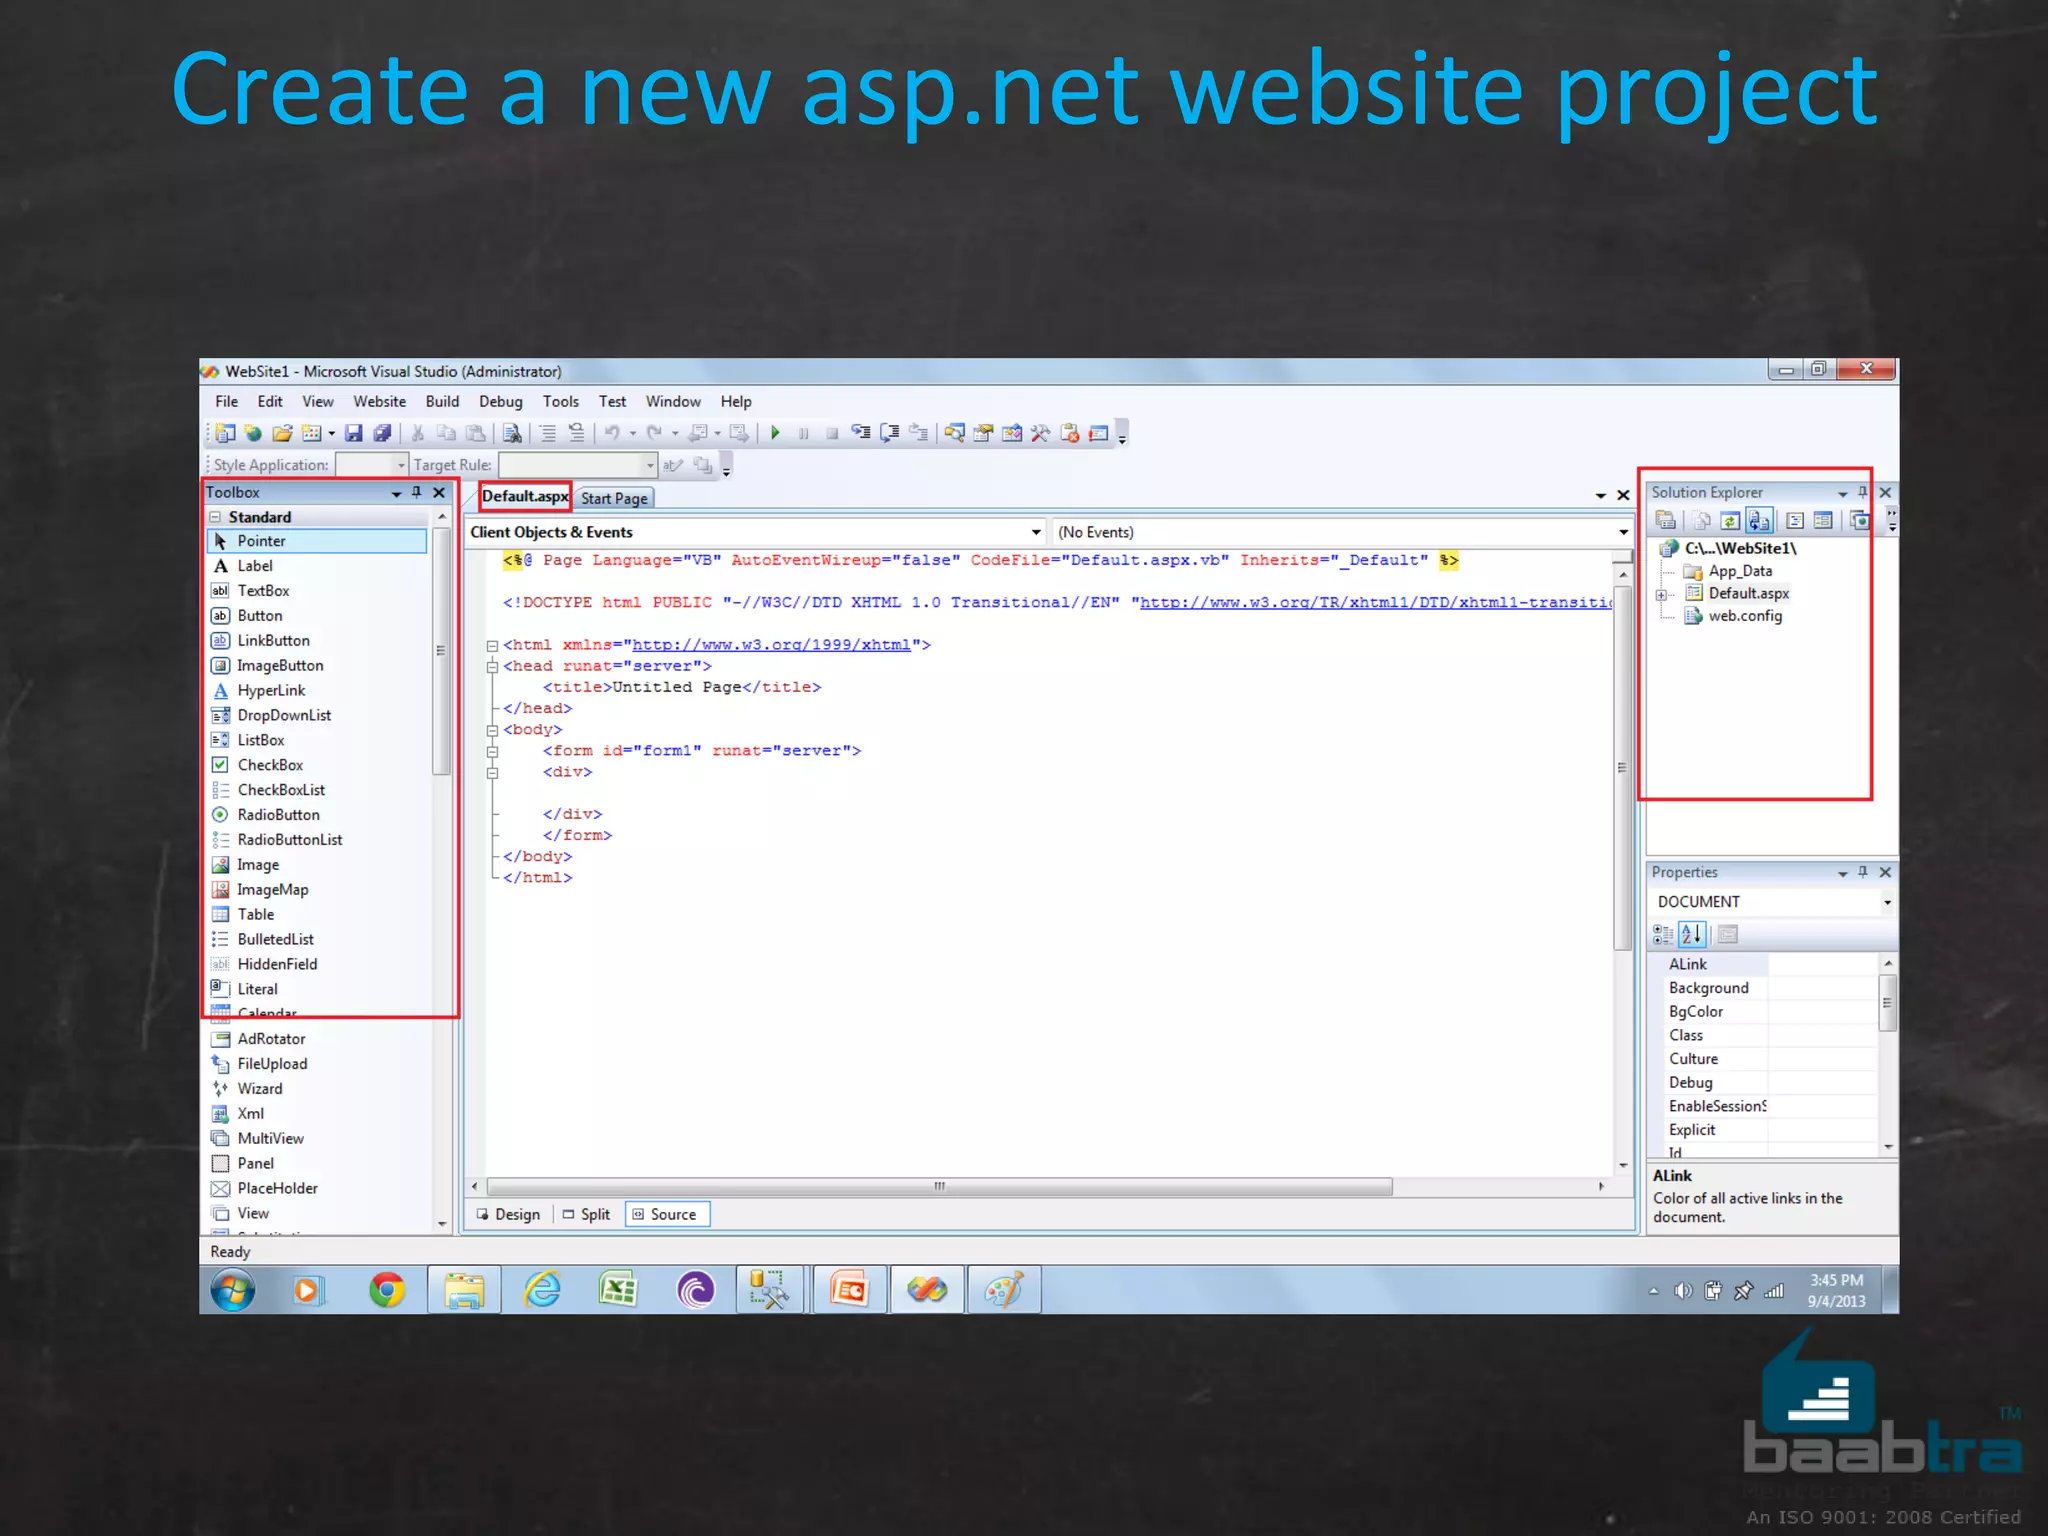Screen dimensions: 2048x1536
Task: Switch to the Start Page tab
Action: point(614,498)
